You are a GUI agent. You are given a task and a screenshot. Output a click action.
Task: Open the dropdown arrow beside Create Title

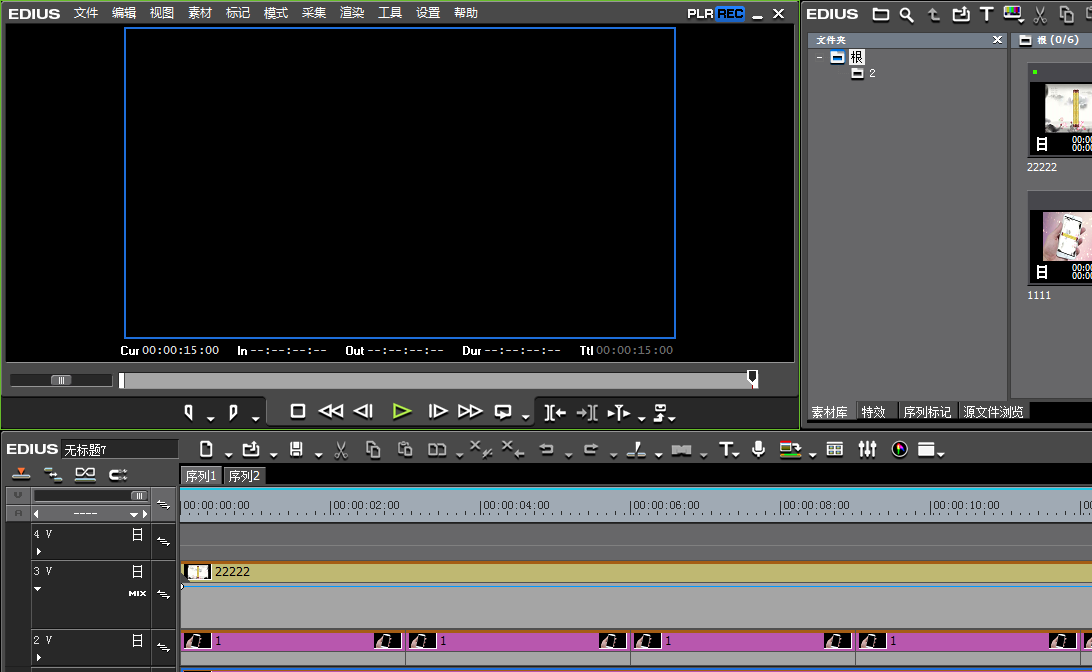pos(737,454)
